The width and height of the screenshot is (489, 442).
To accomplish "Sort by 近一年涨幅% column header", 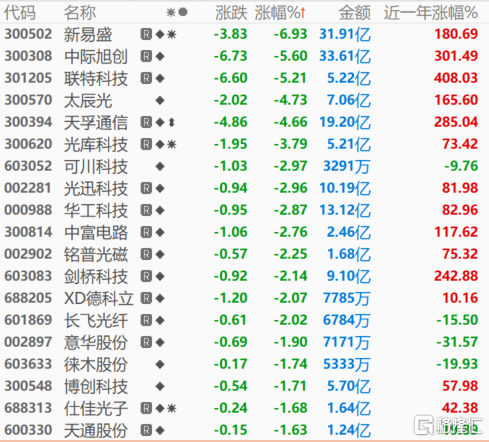I will [431, 13].
